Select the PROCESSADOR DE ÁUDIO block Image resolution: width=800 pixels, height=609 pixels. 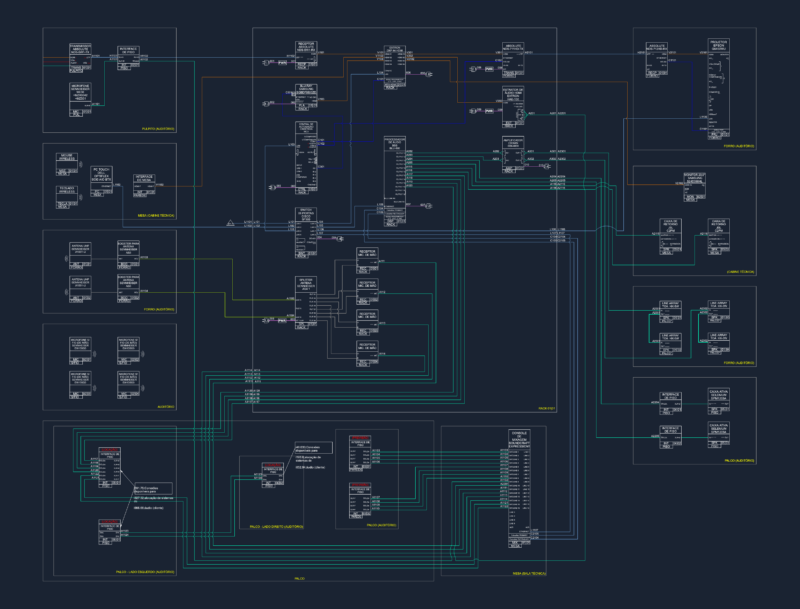coord(395,182)
